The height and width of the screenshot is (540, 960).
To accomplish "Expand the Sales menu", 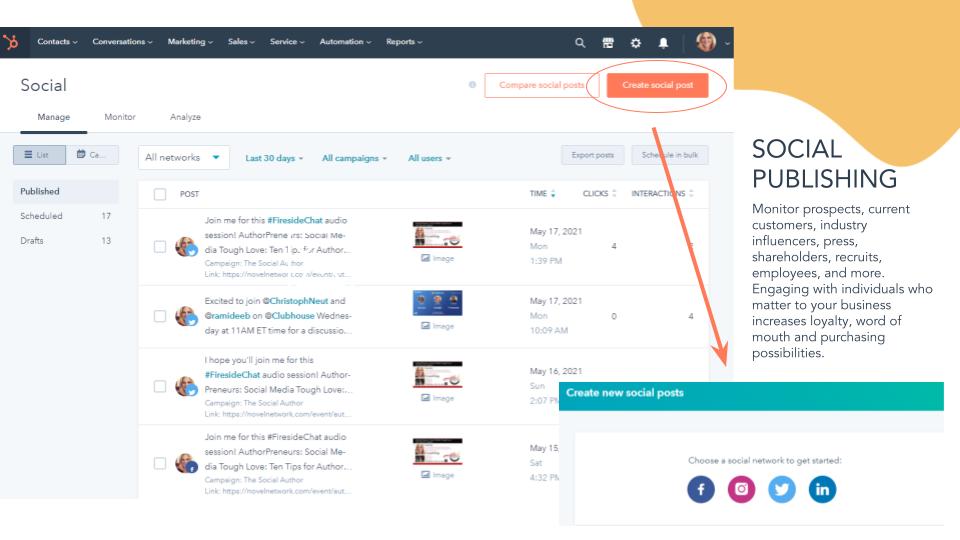I will (241, 42).
